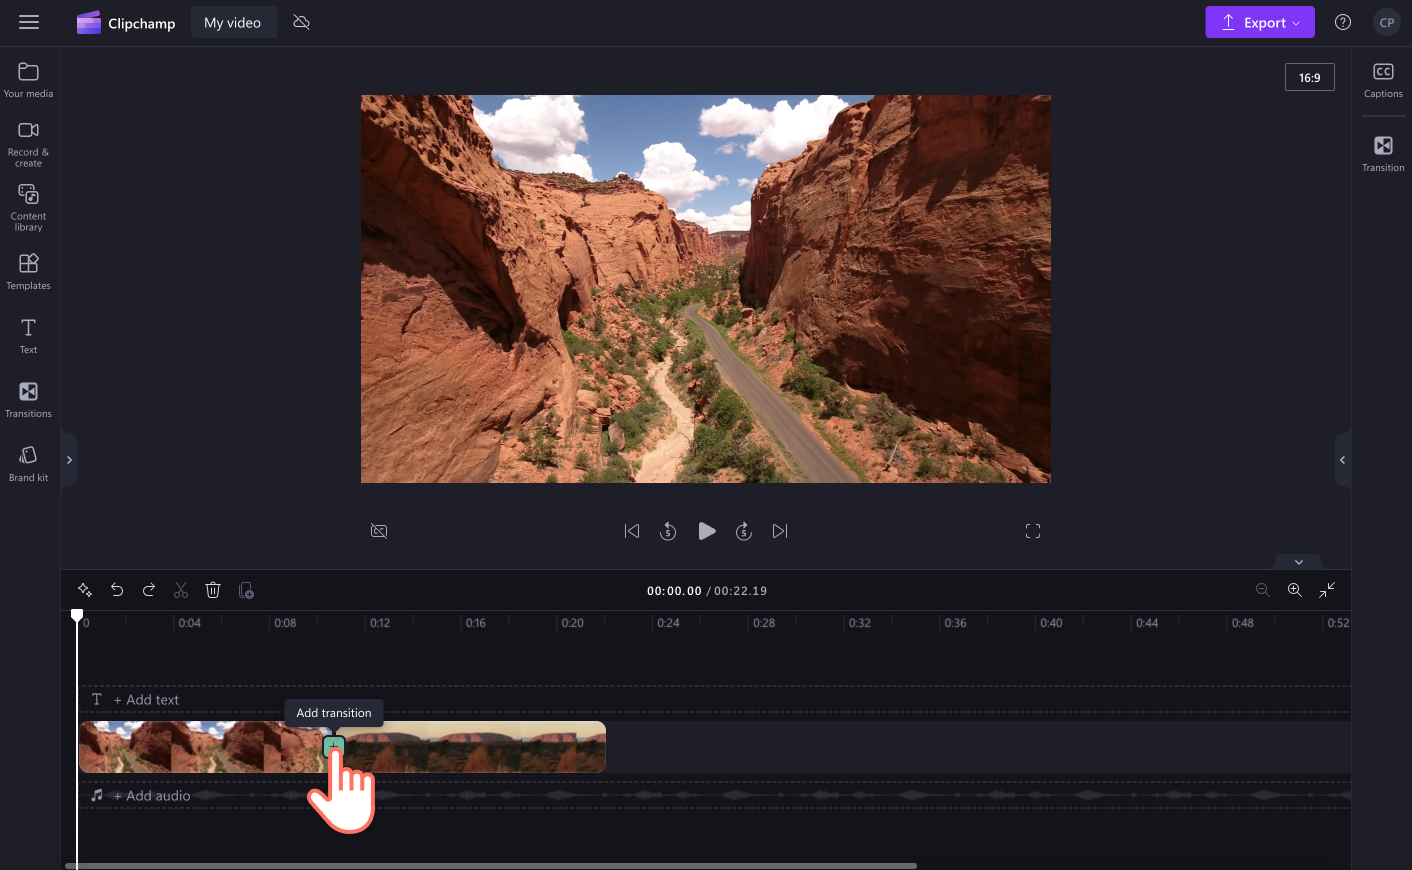Open the Transition panel on right sidebar
Image resolution: width=1412 pixels, height=870 pixels.
point(1383,154)
